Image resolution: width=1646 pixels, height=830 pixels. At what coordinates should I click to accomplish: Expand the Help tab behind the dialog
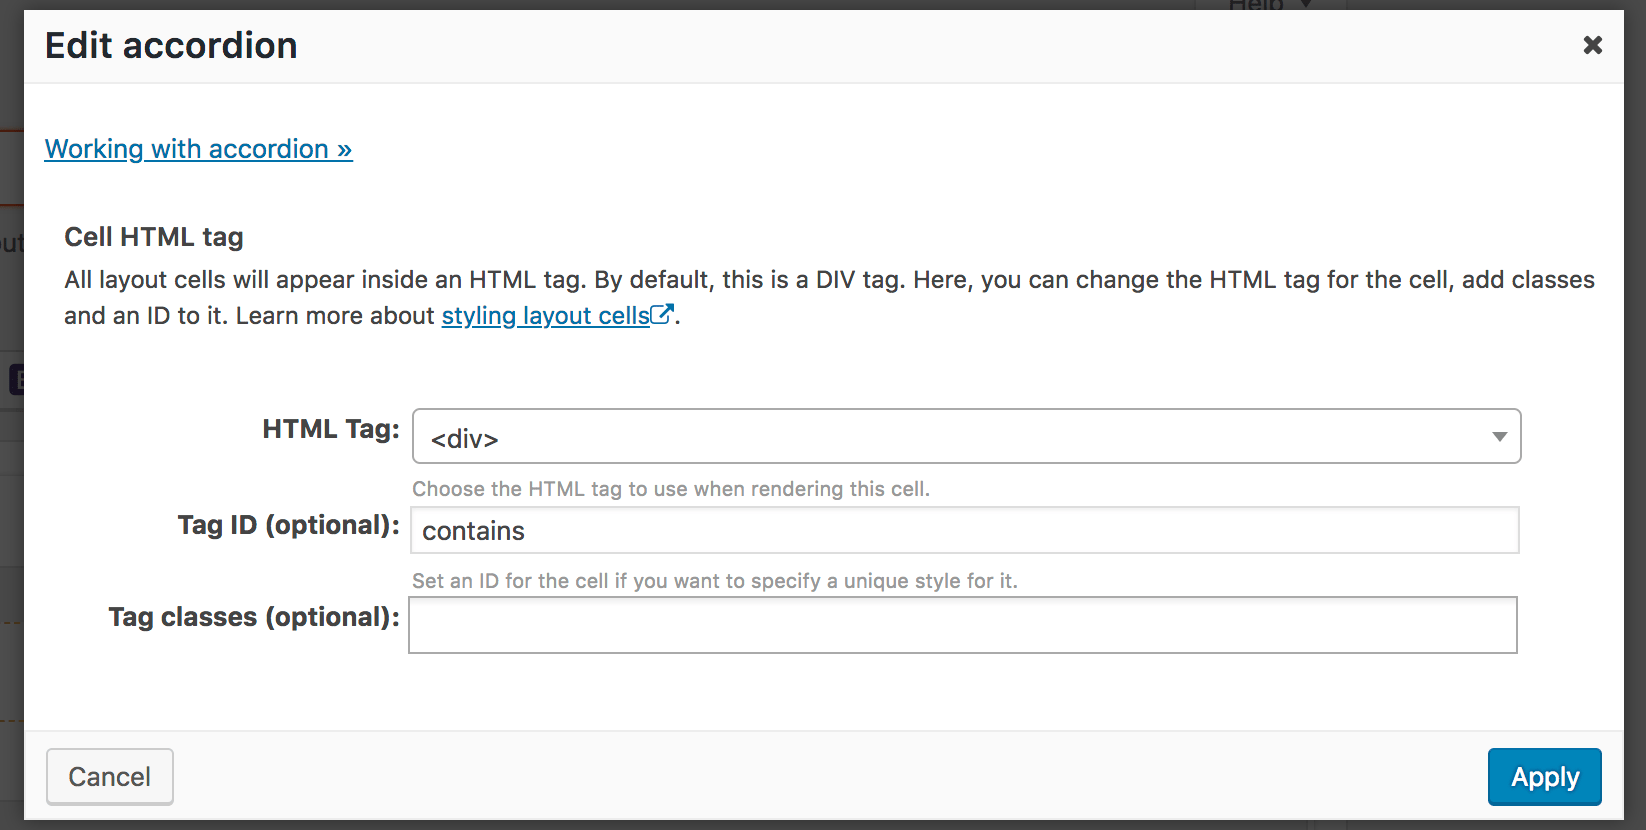click(x=1268, y=5)
